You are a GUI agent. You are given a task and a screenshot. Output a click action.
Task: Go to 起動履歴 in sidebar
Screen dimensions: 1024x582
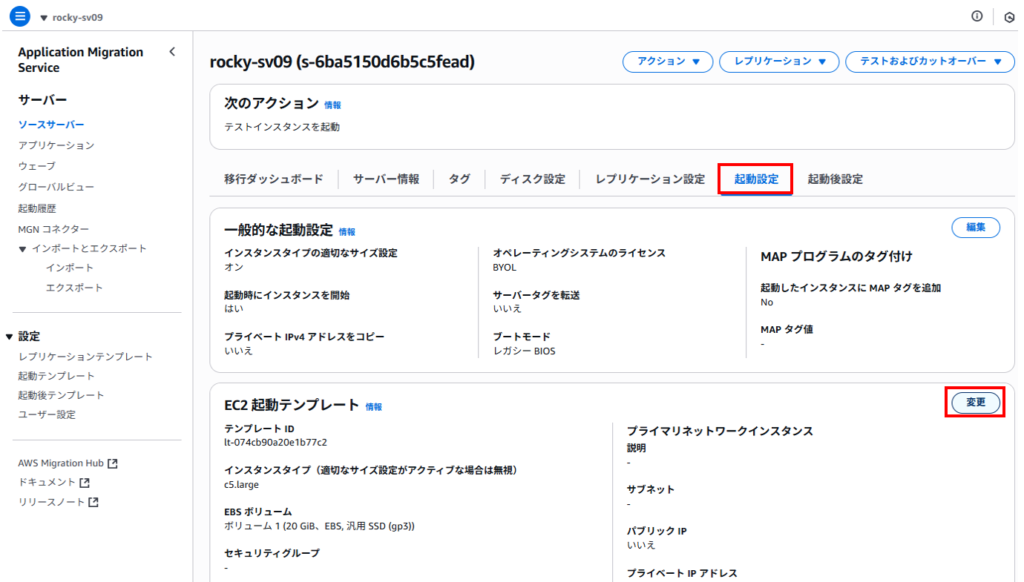37,208
